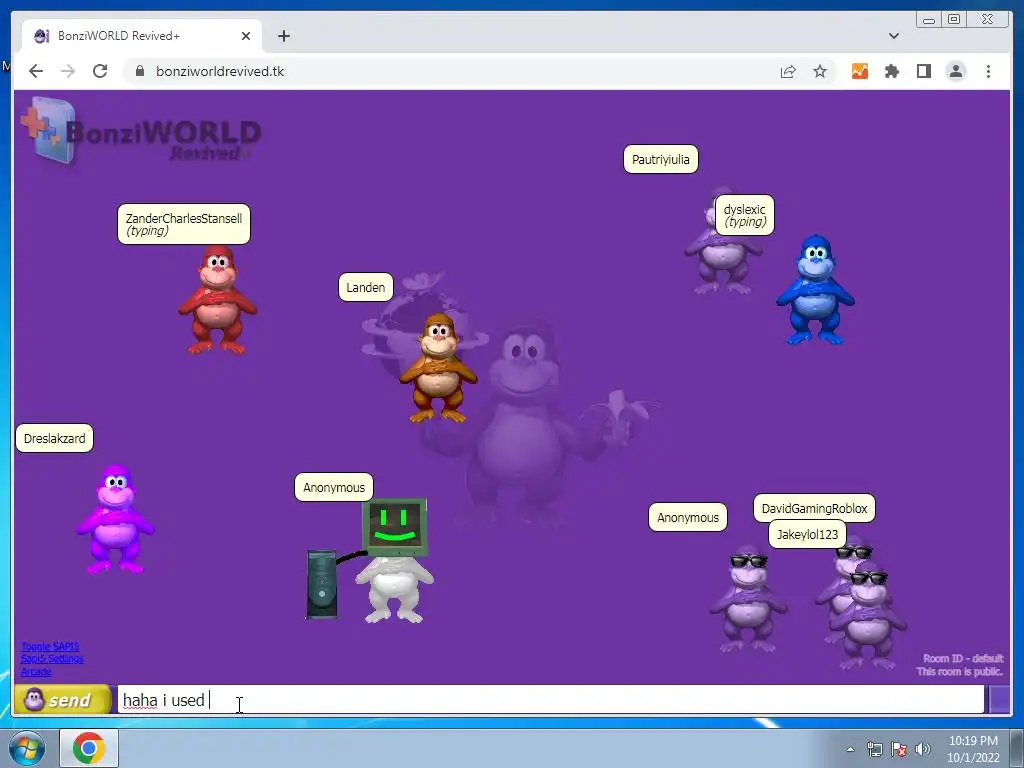Click the dyslexic typing bubble
1024x768 pixels.
coord(744,215)
